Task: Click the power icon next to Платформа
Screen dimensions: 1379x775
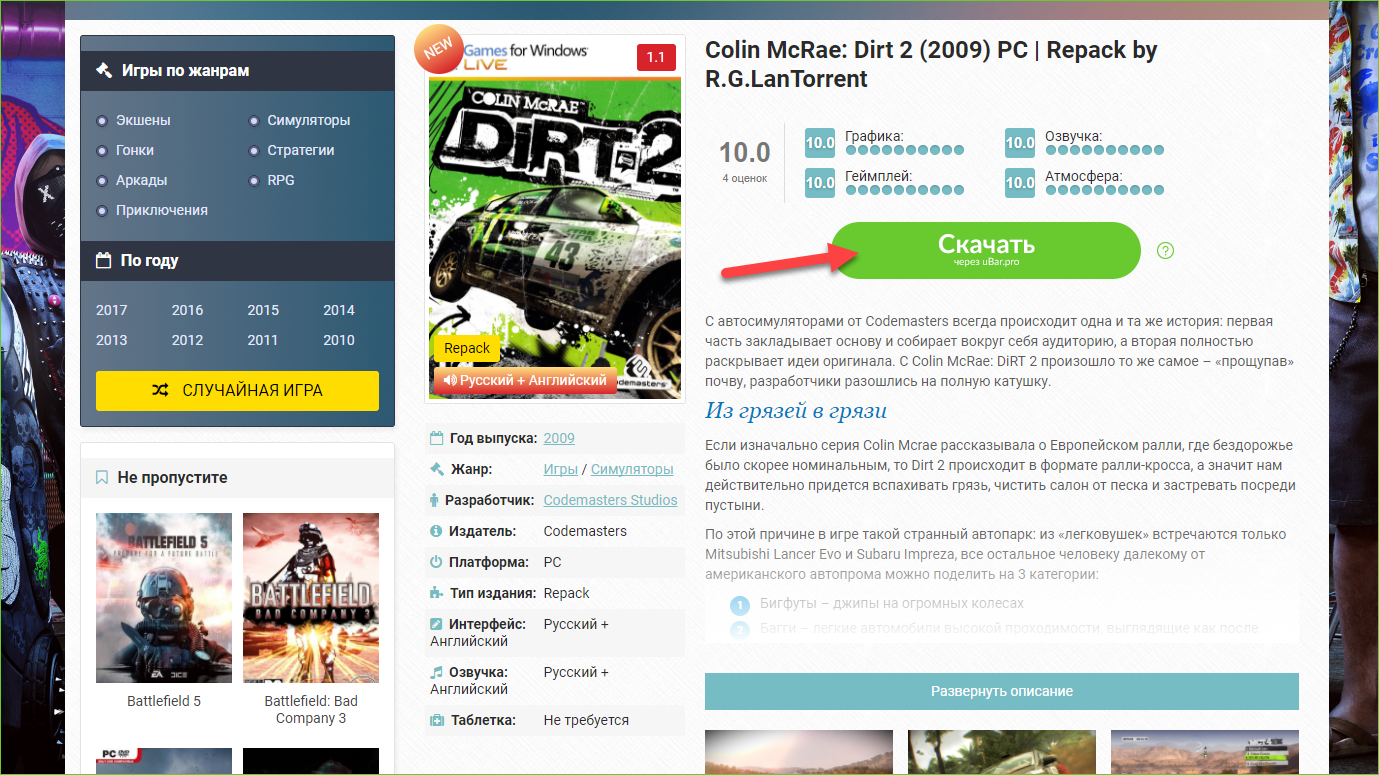Action: (436, 562)
